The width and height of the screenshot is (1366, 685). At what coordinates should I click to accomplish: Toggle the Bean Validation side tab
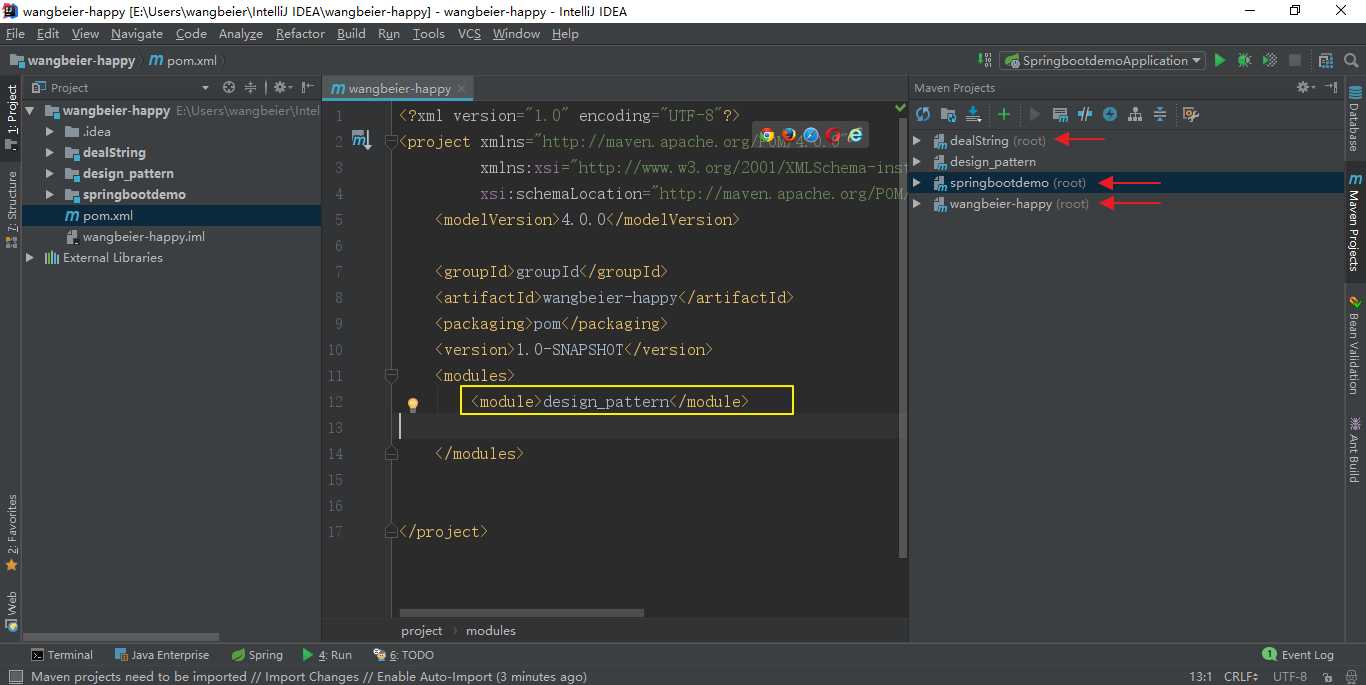coord(1354,346)
